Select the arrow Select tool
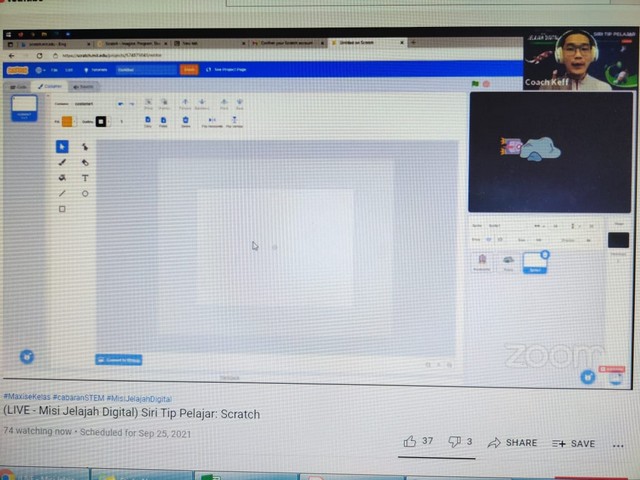 (x=62, y=146)
